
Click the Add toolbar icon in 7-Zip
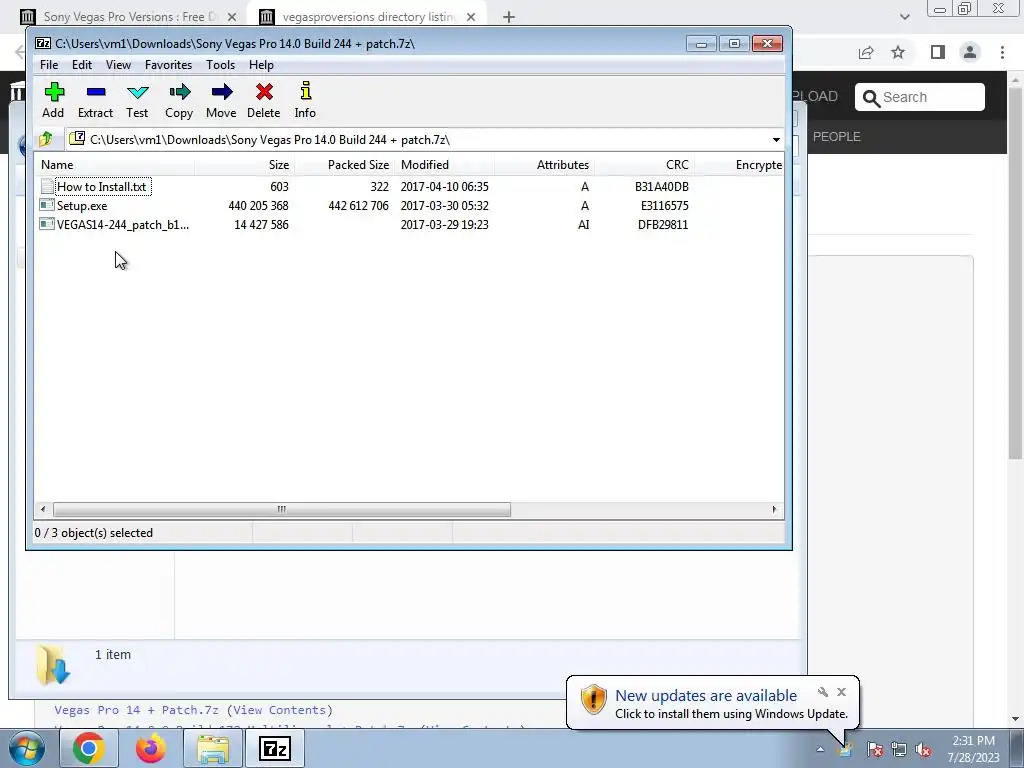click(x=54, y=100)
